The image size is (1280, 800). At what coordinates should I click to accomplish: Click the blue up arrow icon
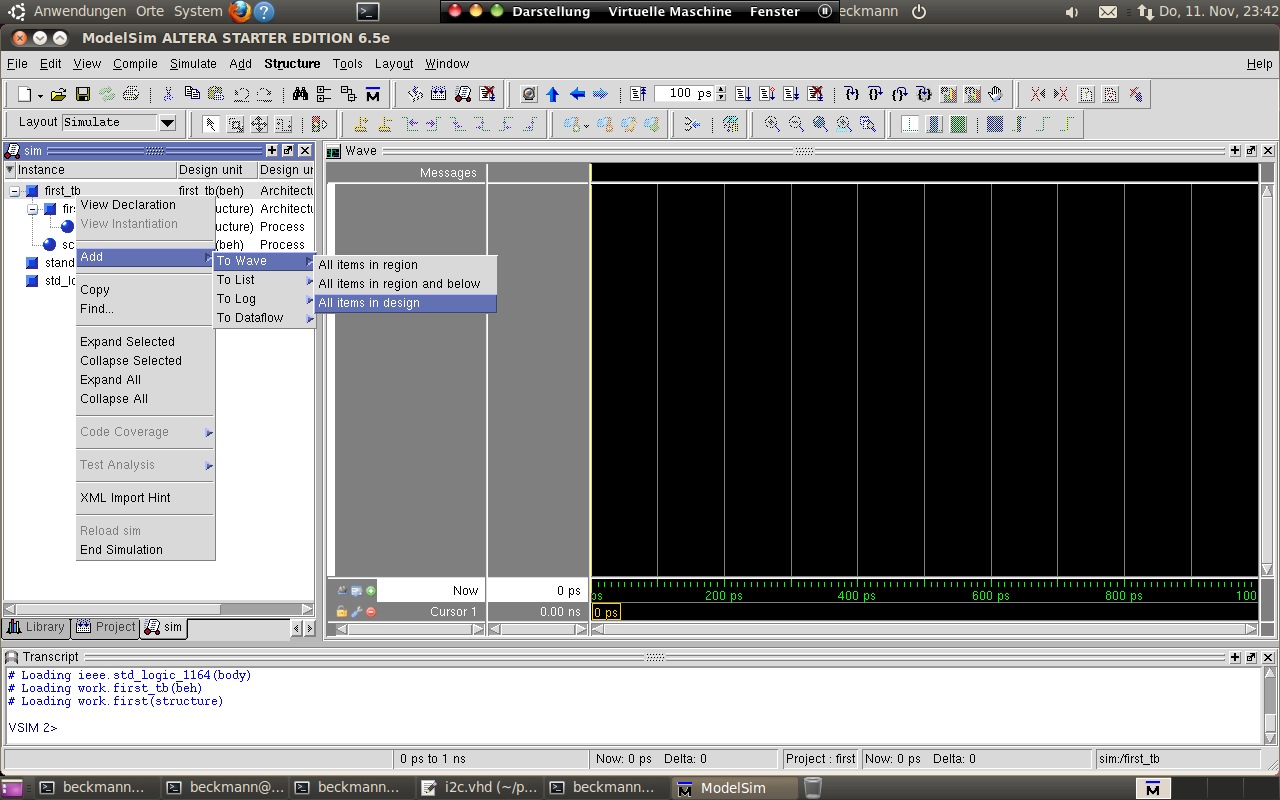click(x=553, y=94)
